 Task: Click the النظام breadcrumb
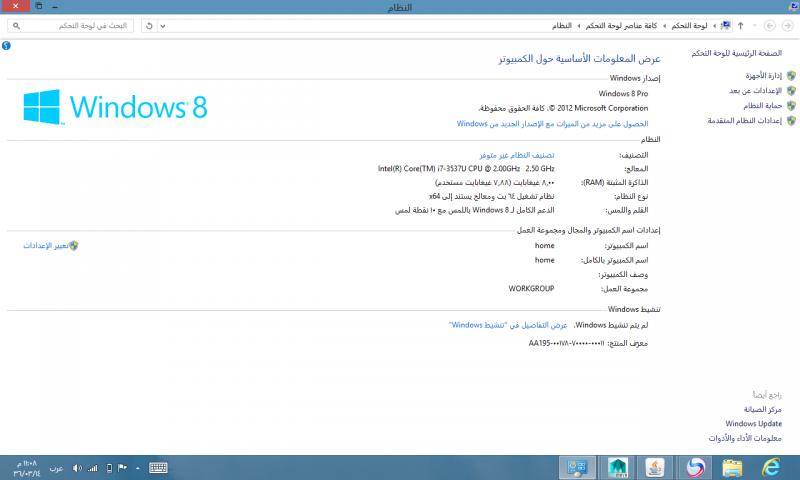click(x=561, y=26)
